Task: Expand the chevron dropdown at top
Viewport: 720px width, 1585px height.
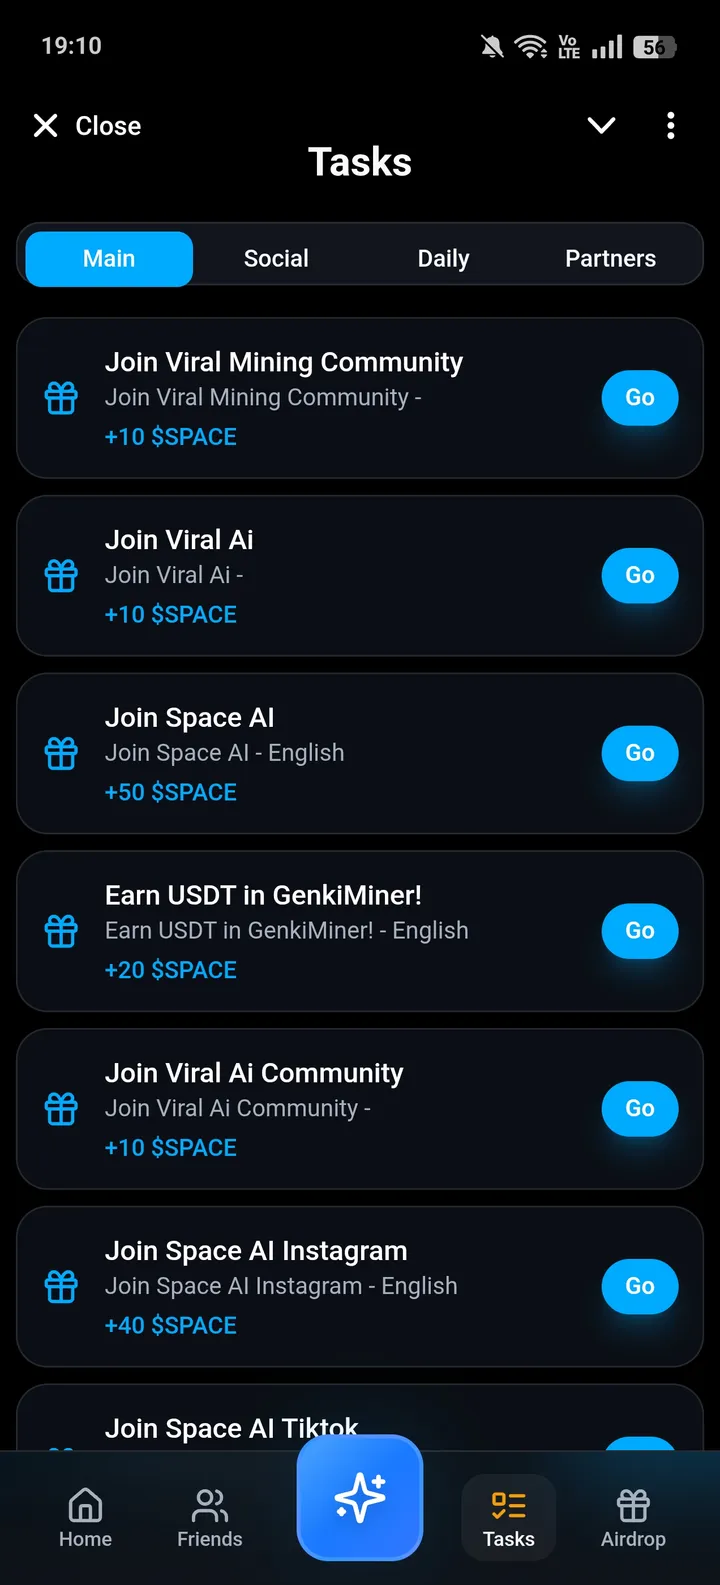Action: pos(601,126)
